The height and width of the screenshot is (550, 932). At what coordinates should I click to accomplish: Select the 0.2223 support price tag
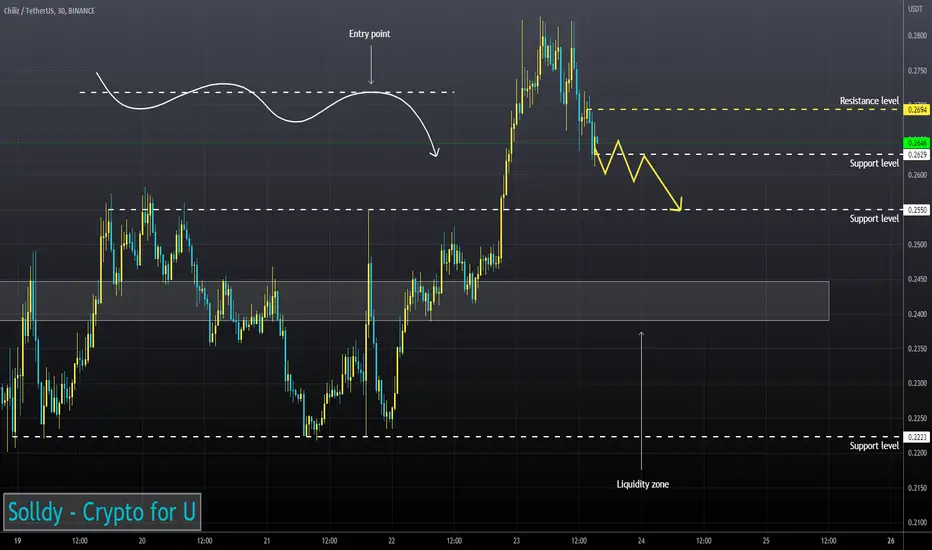click(917, 437)
